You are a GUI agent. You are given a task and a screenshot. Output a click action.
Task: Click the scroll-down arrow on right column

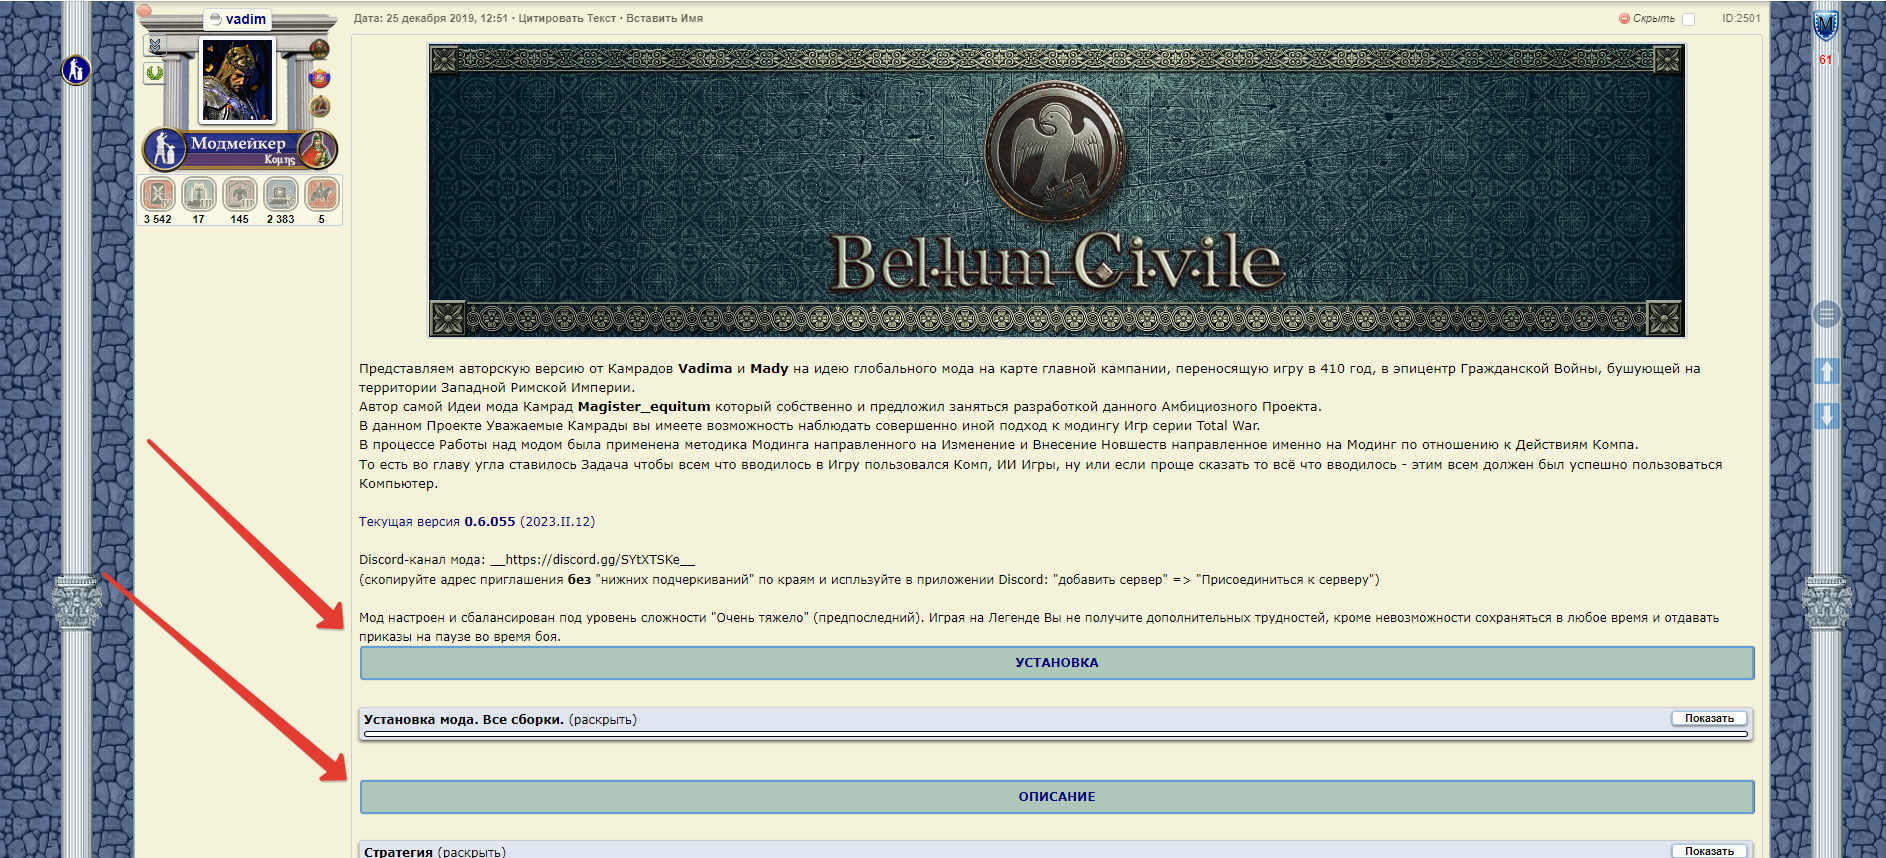1826,416
